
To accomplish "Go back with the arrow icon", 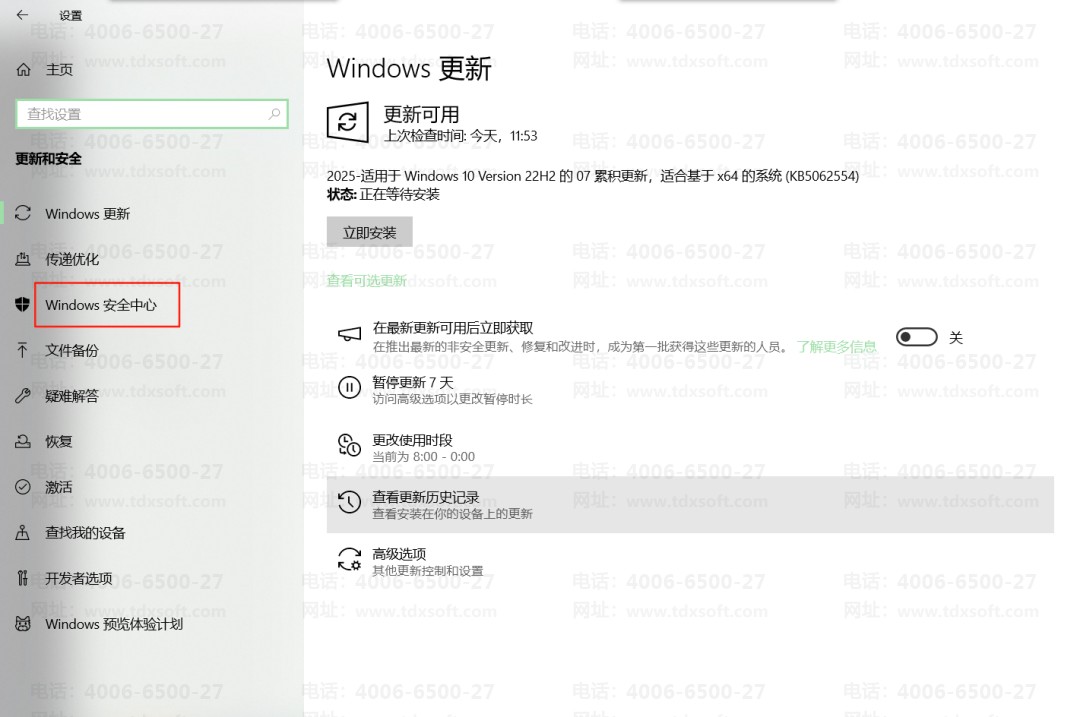I will click(22, 14).
